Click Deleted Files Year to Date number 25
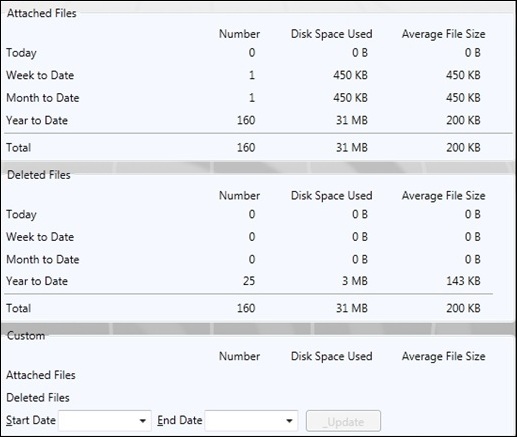The height and width of the screenshot is (437, 517). point(249,281)
